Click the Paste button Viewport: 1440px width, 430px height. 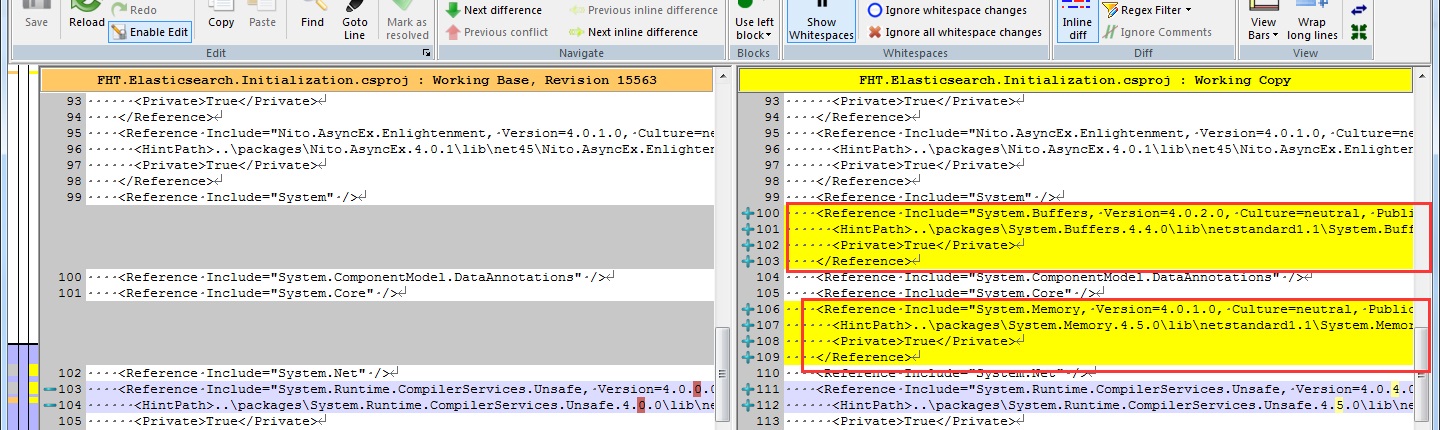pyautogui.click(x=262, y=15)
